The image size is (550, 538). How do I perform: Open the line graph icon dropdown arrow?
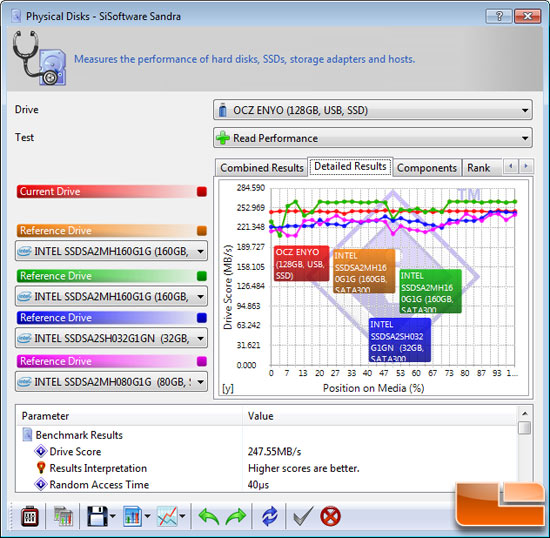182,516
